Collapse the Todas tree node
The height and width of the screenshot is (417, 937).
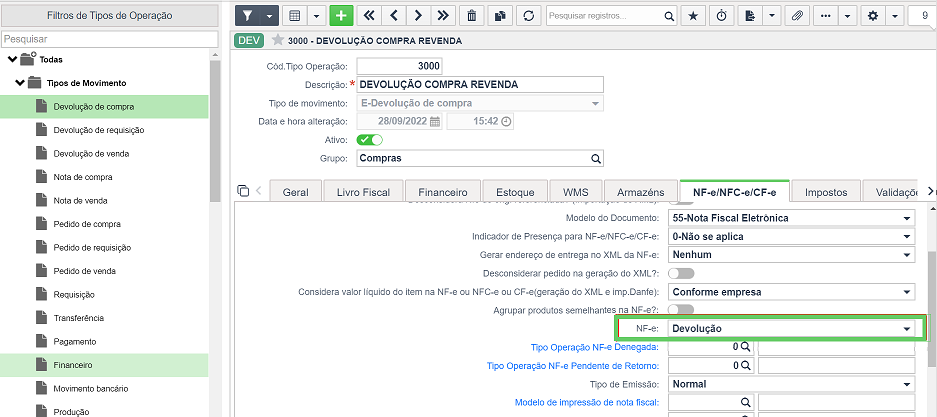tap(13, 59)
